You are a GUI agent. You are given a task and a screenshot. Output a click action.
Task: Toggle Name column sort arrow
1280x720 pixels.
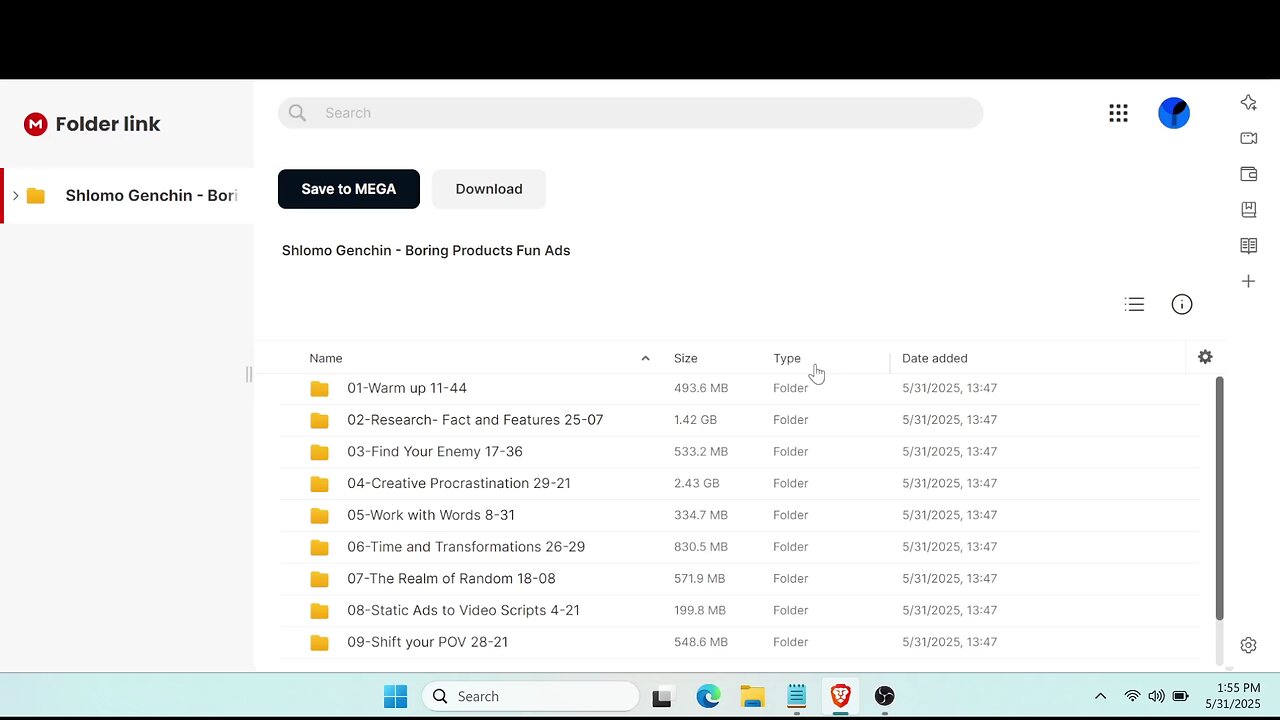pos(645,358)
